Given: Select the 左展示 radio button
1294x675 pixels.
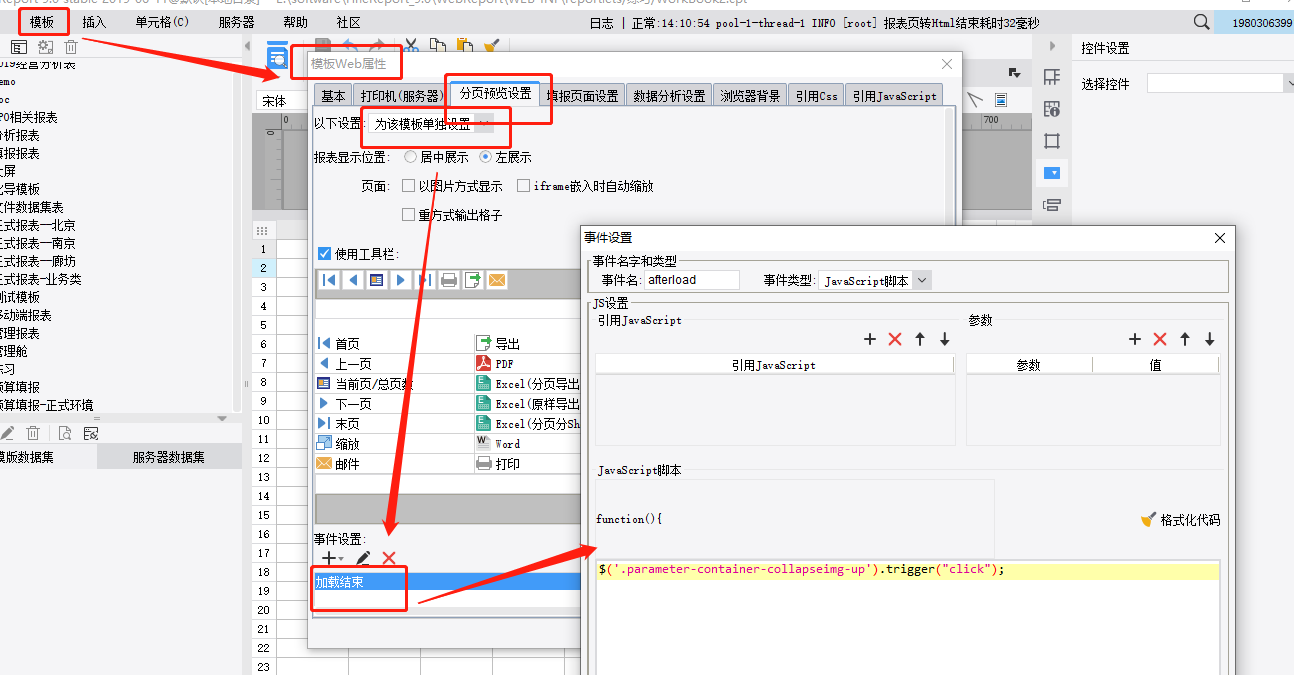Looking at the screenshot, I should 486,157.
